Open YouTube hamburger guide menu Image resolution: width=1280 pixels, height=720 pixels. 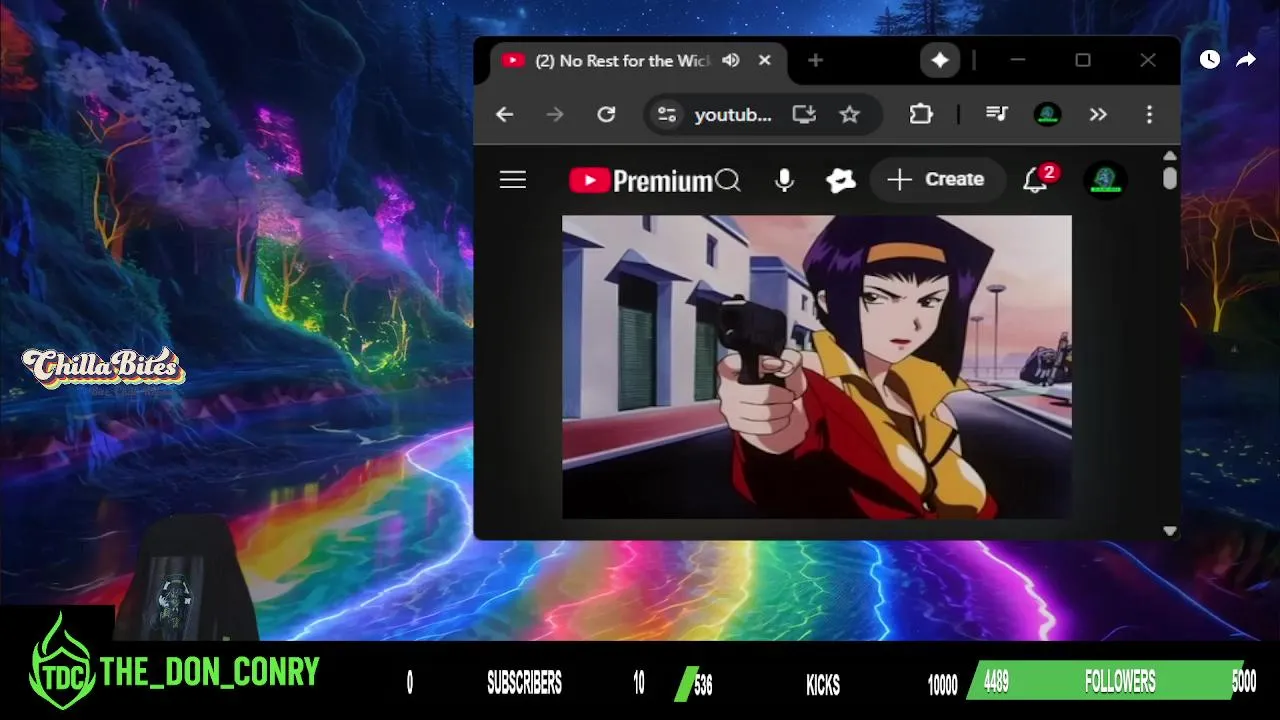point(513,180)
